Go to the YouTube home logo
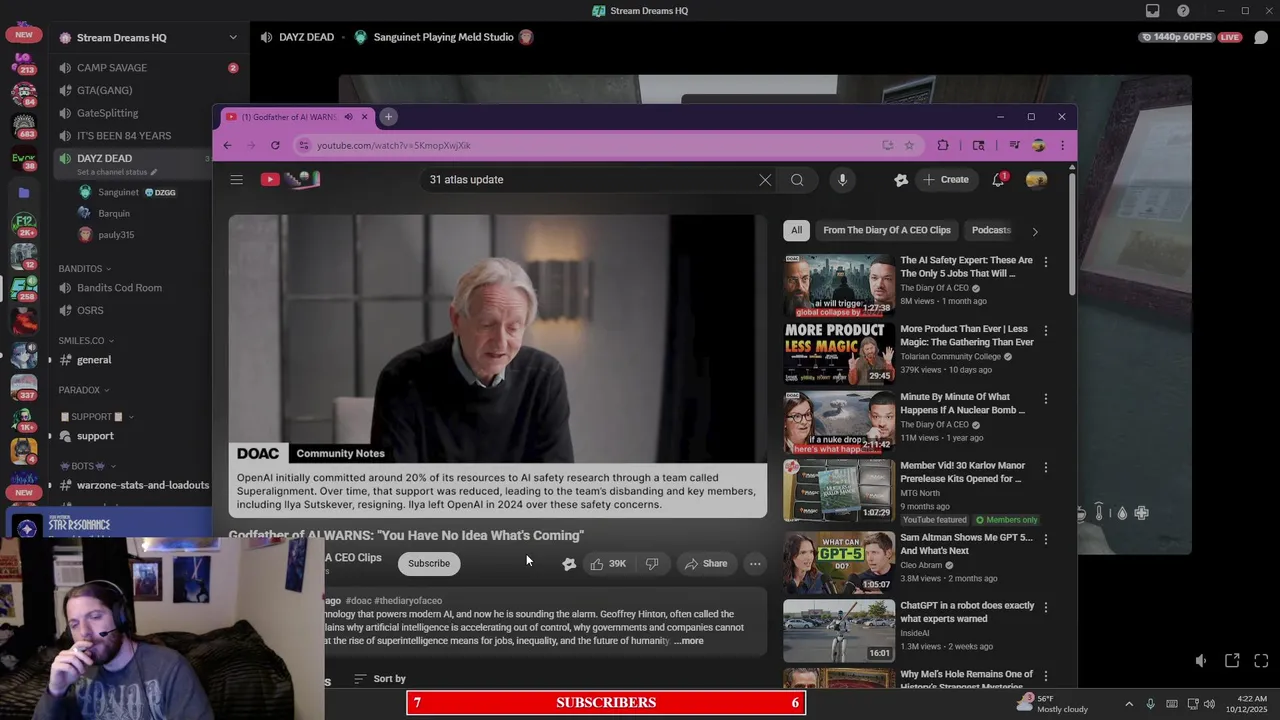The width and height of the screenshot is (1280, 720). click(x=290, y=180)
